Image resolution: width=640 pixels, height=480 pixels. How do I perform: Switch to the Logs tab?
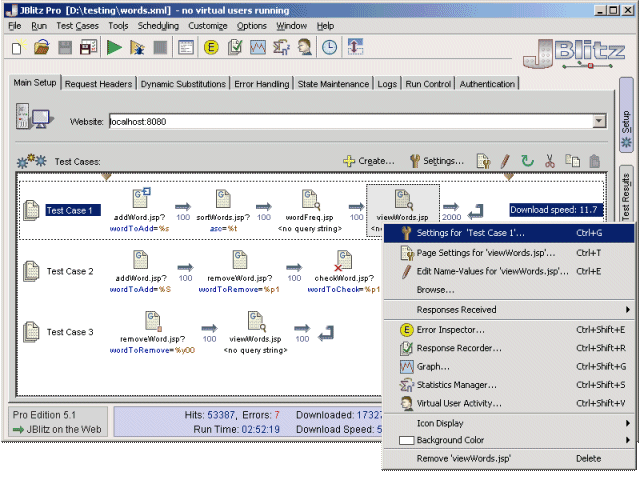(387, 84)
